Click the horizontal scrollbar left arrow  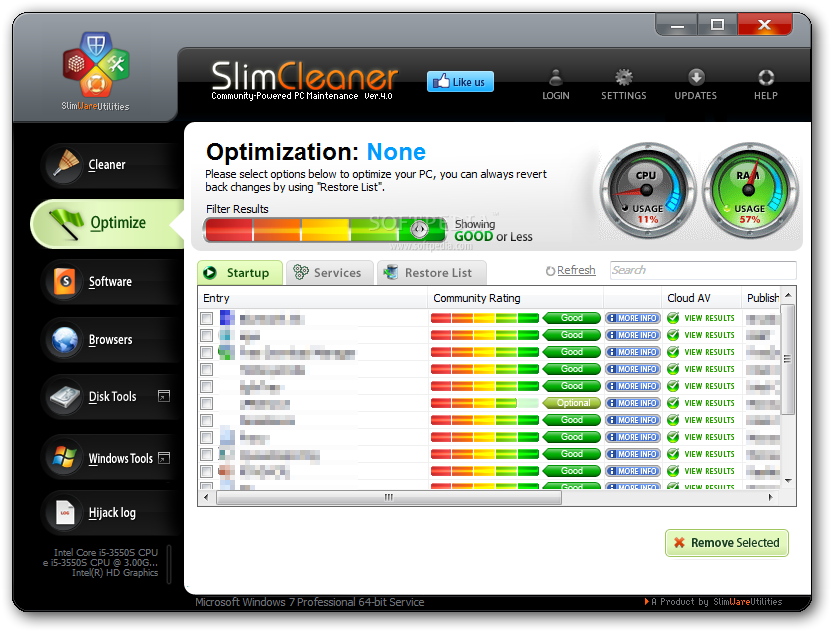[x=206, y=498]
